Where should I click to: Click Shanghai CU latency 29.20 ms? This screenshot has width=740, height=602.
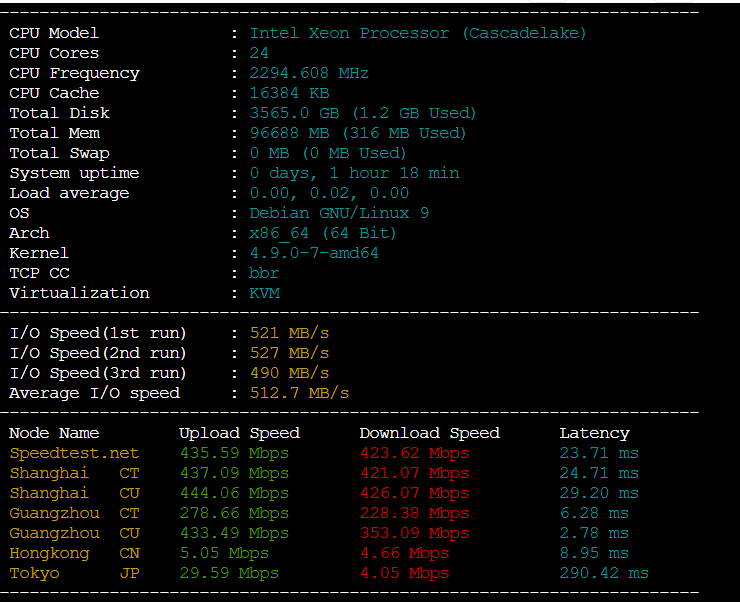(599, 493)
